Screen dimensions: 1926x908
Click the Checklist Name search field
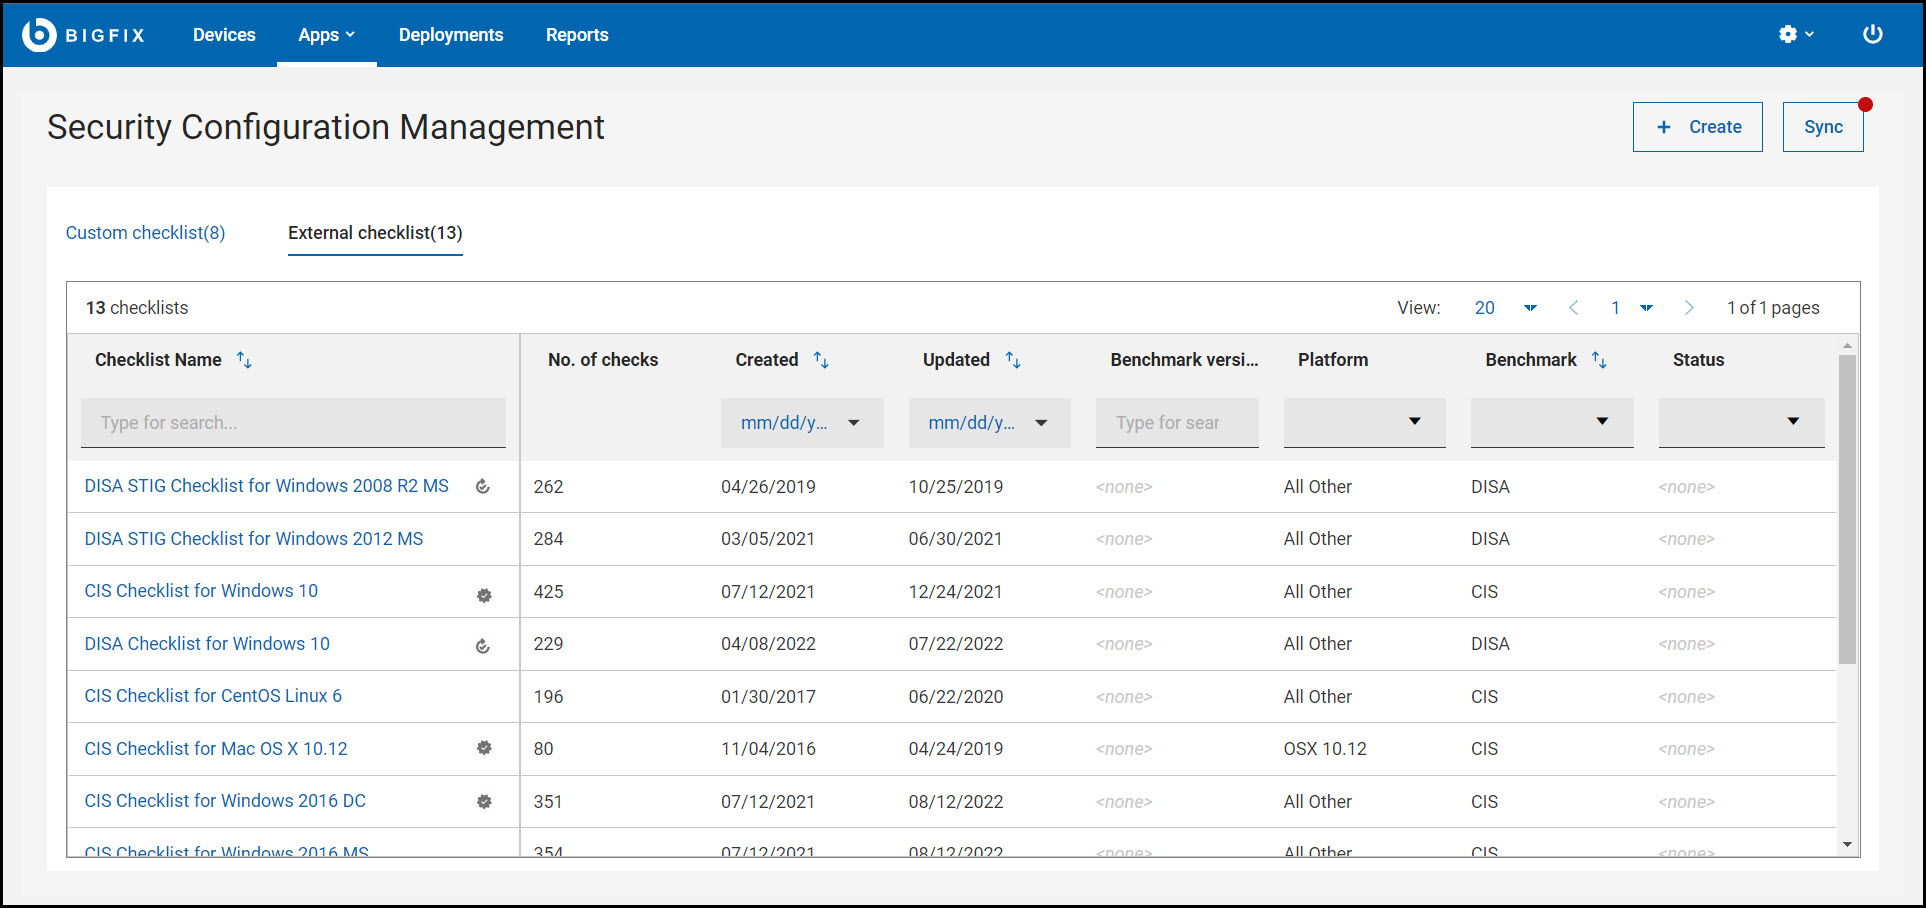coord(293,423)
